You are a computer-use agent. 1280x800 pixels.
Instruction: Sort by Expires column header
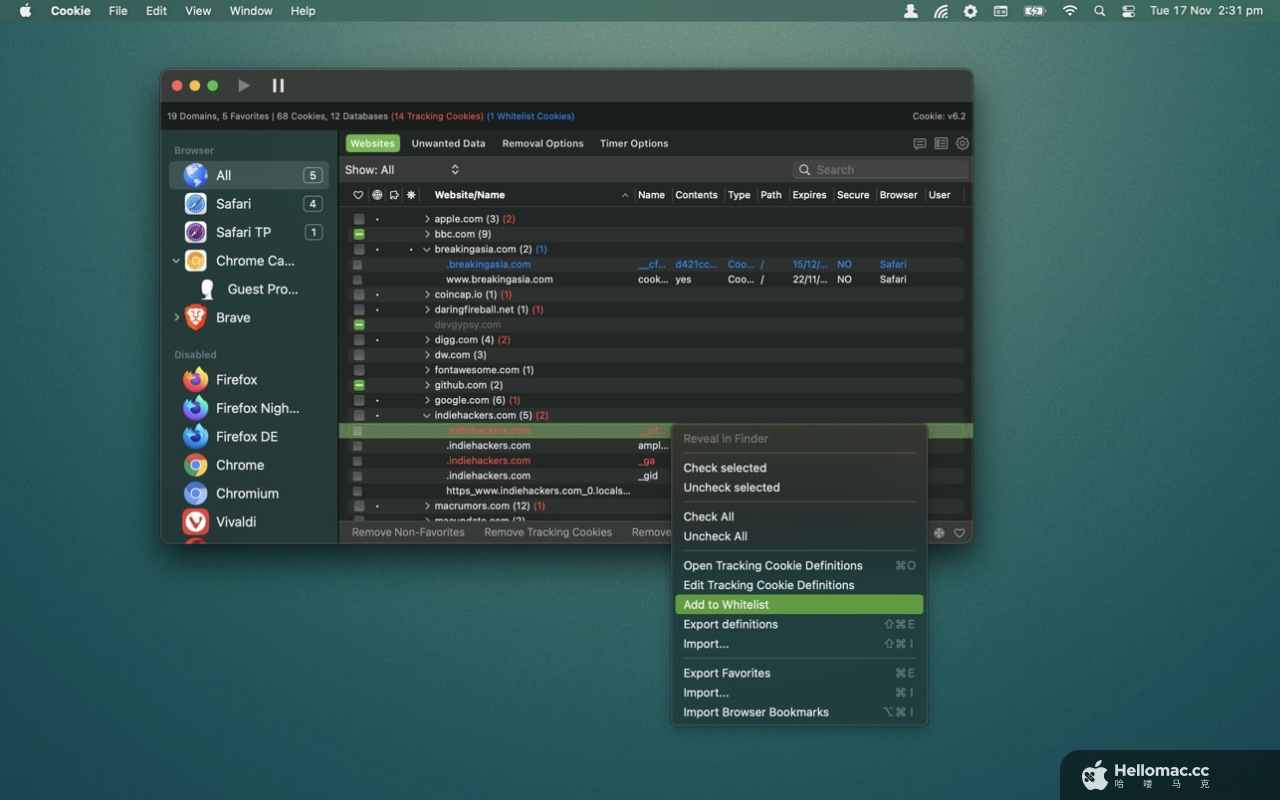point(810,195)
